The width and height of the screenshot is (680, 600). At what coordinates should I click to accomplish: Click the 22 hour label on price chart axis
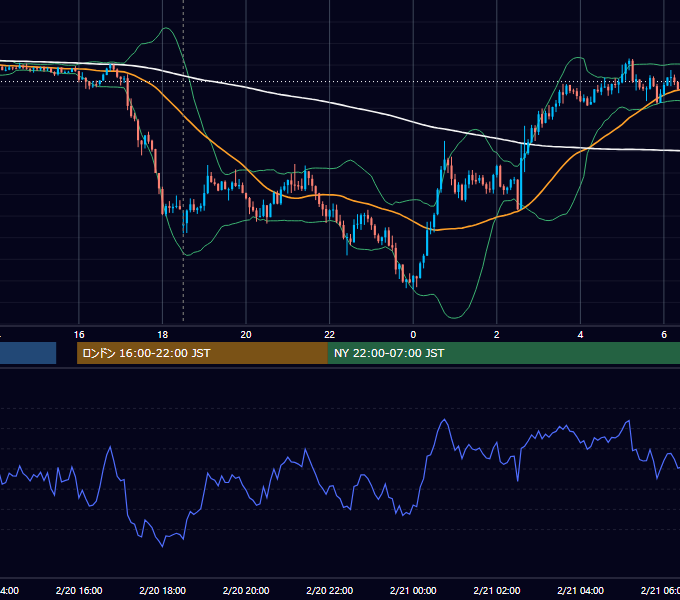pos(330,335)
